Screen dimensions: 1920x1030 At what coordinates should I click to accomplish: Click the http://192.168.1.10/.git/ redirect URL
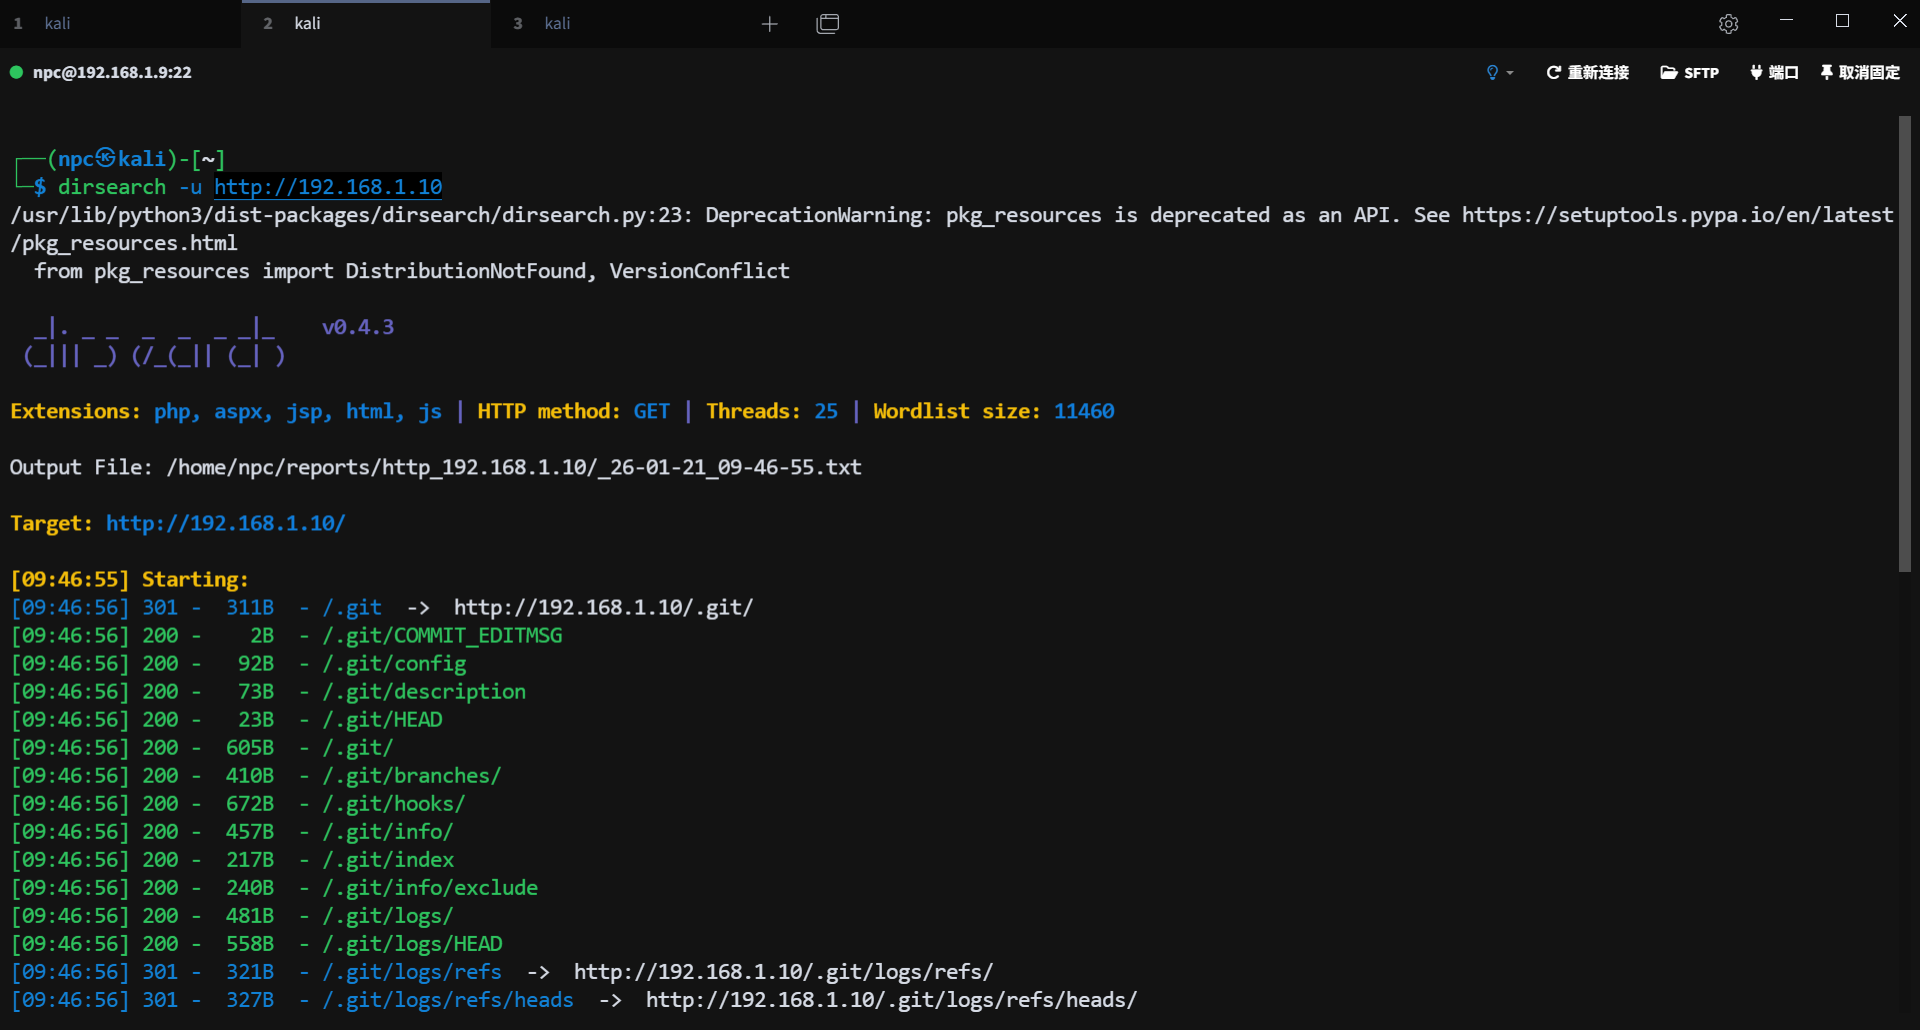tap(603, 607)
